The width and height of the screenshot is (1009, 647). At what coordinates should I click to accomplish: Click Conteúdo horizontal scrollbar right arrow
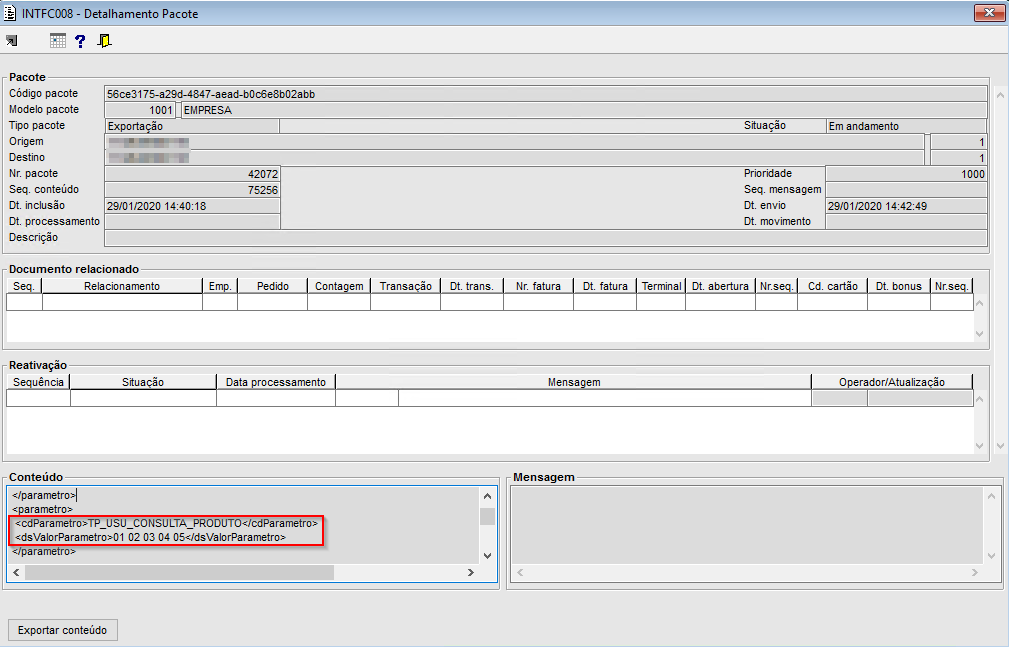(x=471, y=572)
